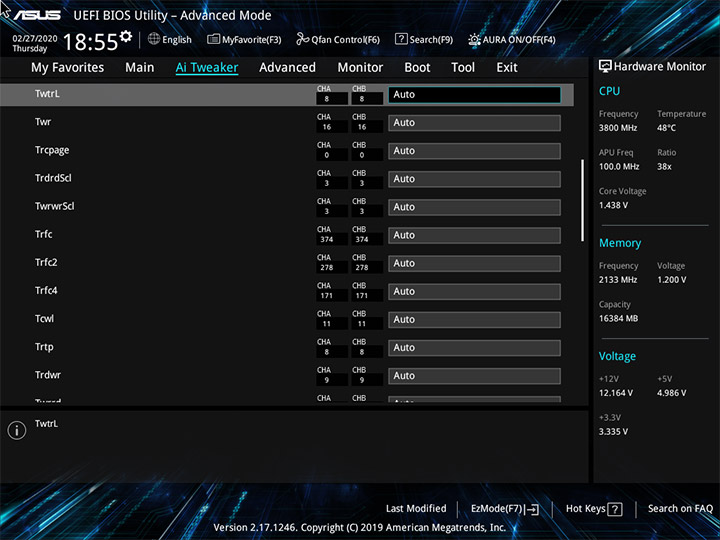Click the Trdwr Auto value field

tap(474, 376)
